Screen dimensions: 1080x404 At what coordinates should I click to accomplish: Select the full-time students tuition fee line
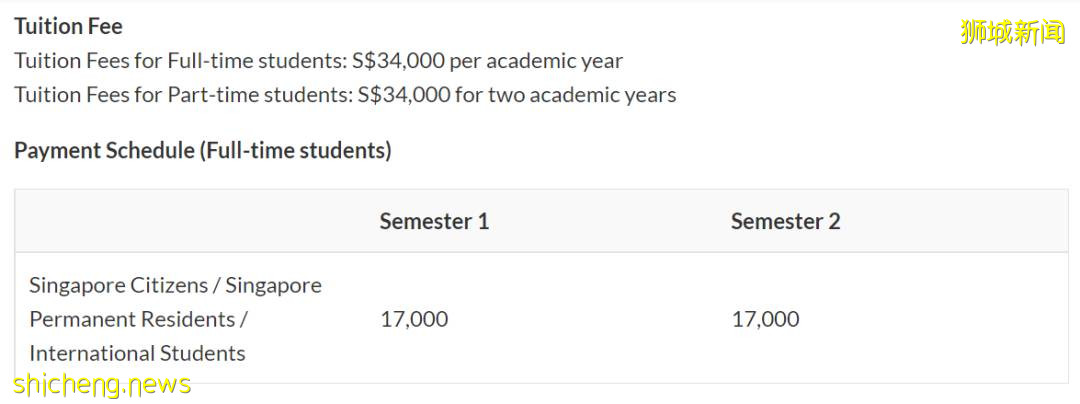(318, 61)
